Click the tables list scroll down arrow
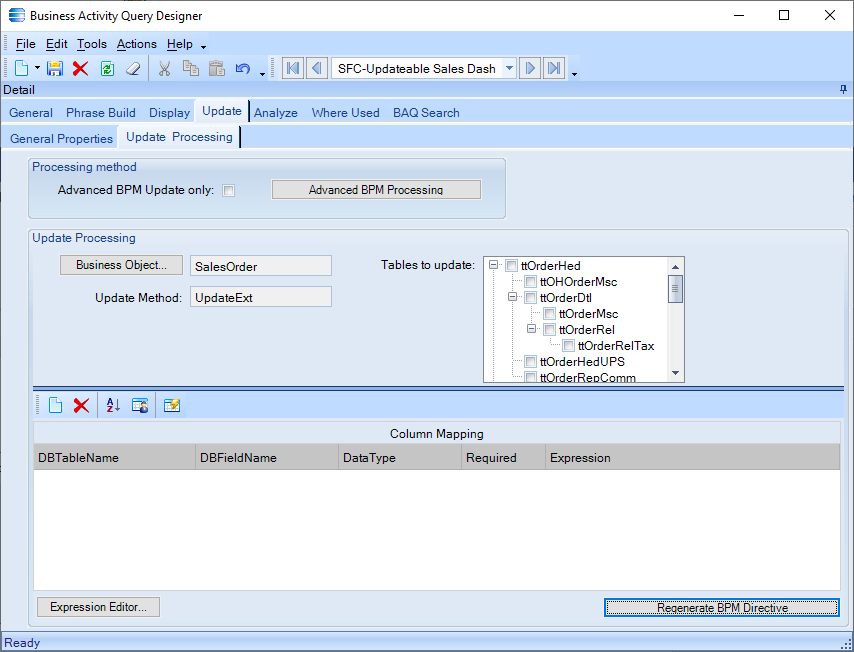854x652 pixels. tap(675, 373)
